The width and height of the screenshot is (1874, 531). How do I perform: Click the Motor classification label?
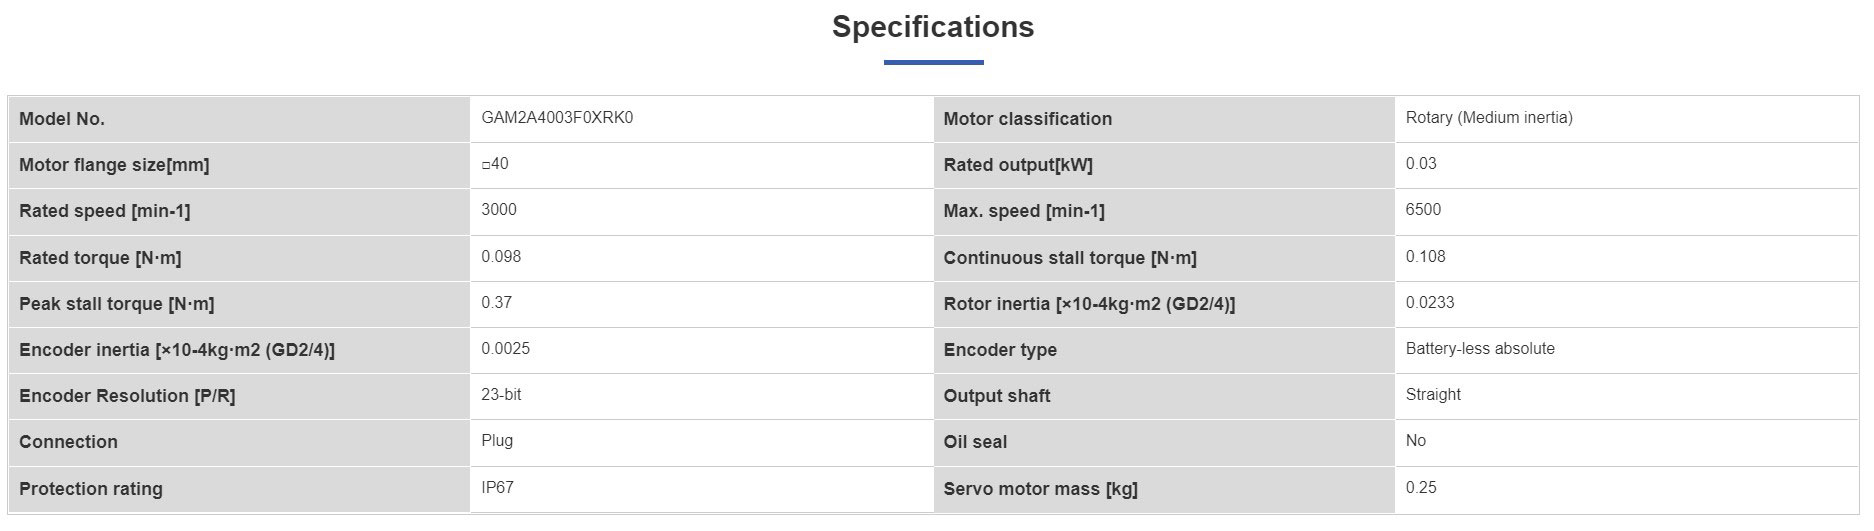(x=1028, y=119)
